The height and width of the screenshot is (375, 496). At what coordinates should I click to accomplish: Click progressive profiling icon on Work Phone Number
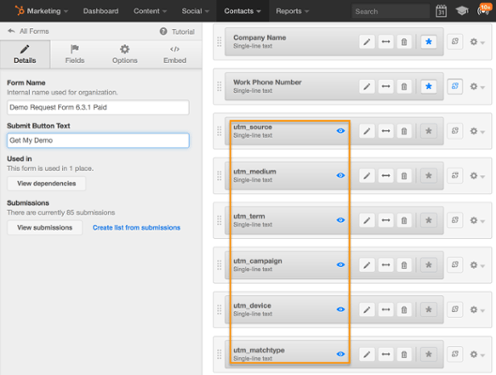coord(455,86)
